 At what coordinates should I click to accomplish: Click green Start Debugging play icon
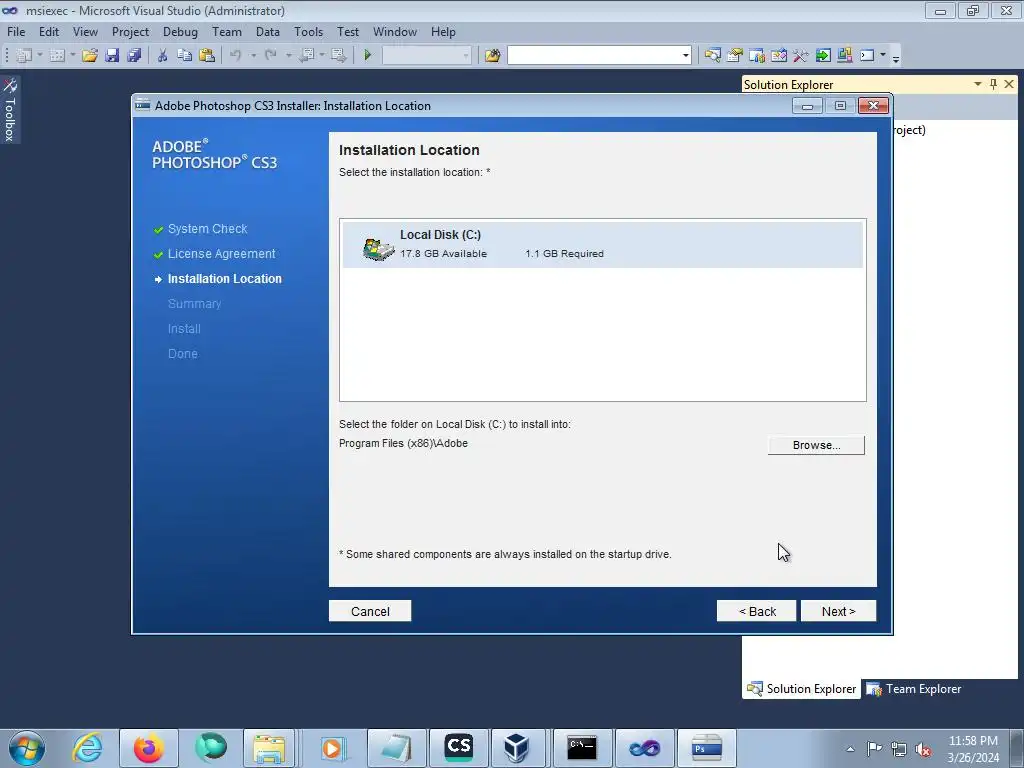(x=367, y=56)
